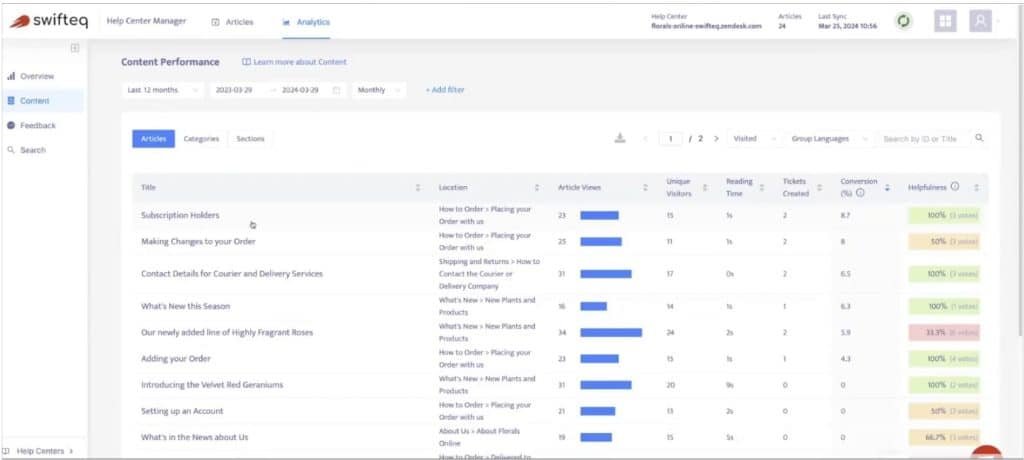
Task: Open Making Changes to your Order article
Action: click(199, 241)
